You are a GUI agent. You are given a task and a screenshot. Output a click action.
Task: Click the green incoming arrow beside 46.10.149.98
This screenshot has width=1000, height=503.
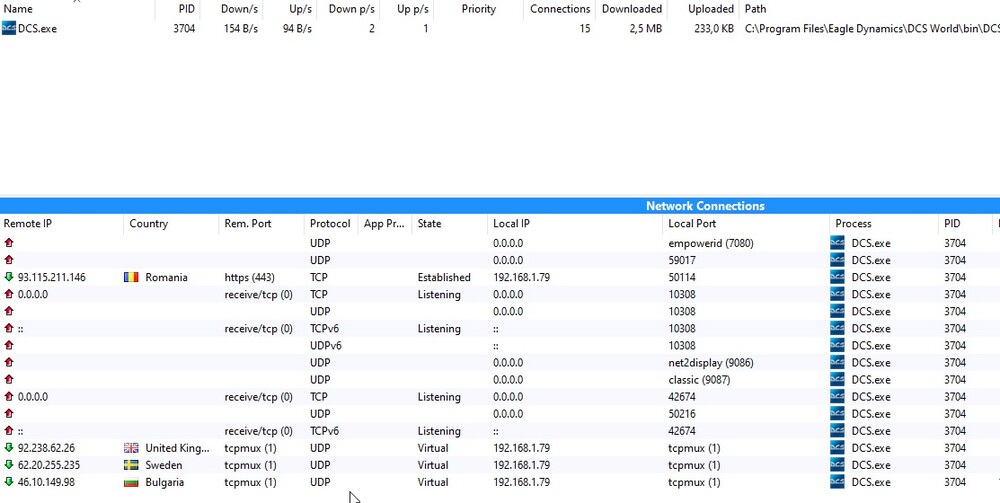(x=9, y=482)
